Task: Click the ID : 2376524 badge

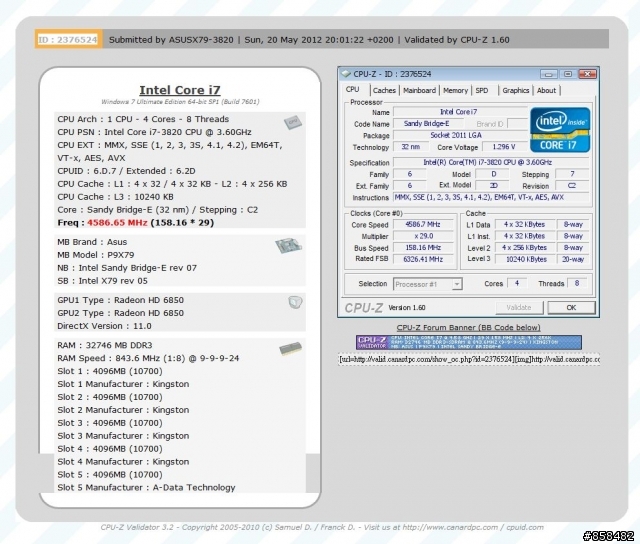Action: pos(68,40)
